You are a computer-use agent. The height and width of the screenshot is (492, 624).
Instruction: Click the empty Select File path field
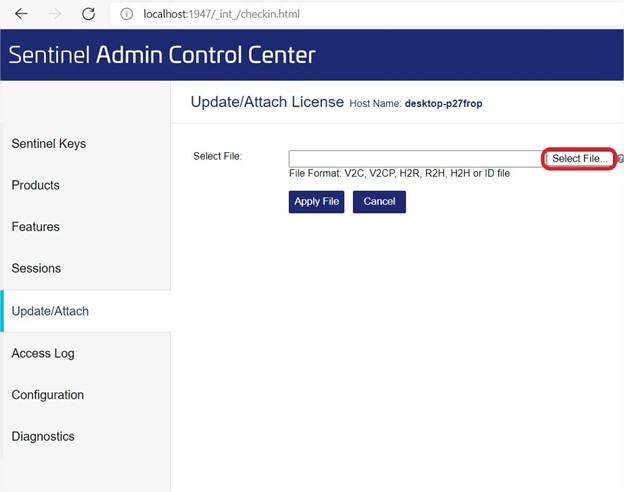pyautogui.click(x=417, y=159)
